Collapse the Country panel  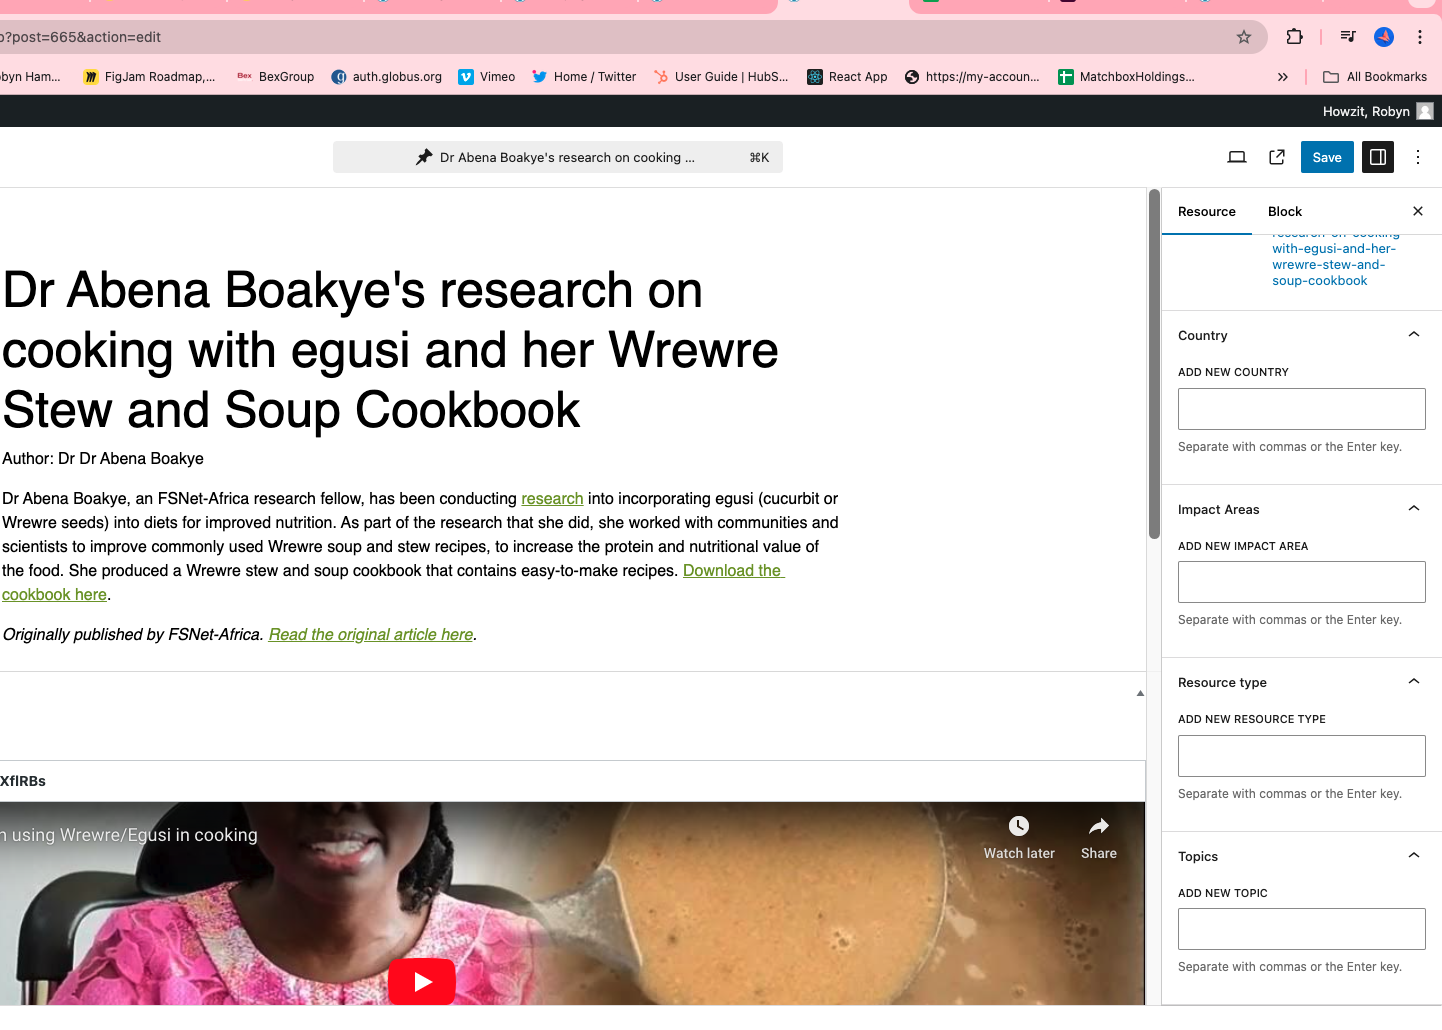(x=1413, y=335)
